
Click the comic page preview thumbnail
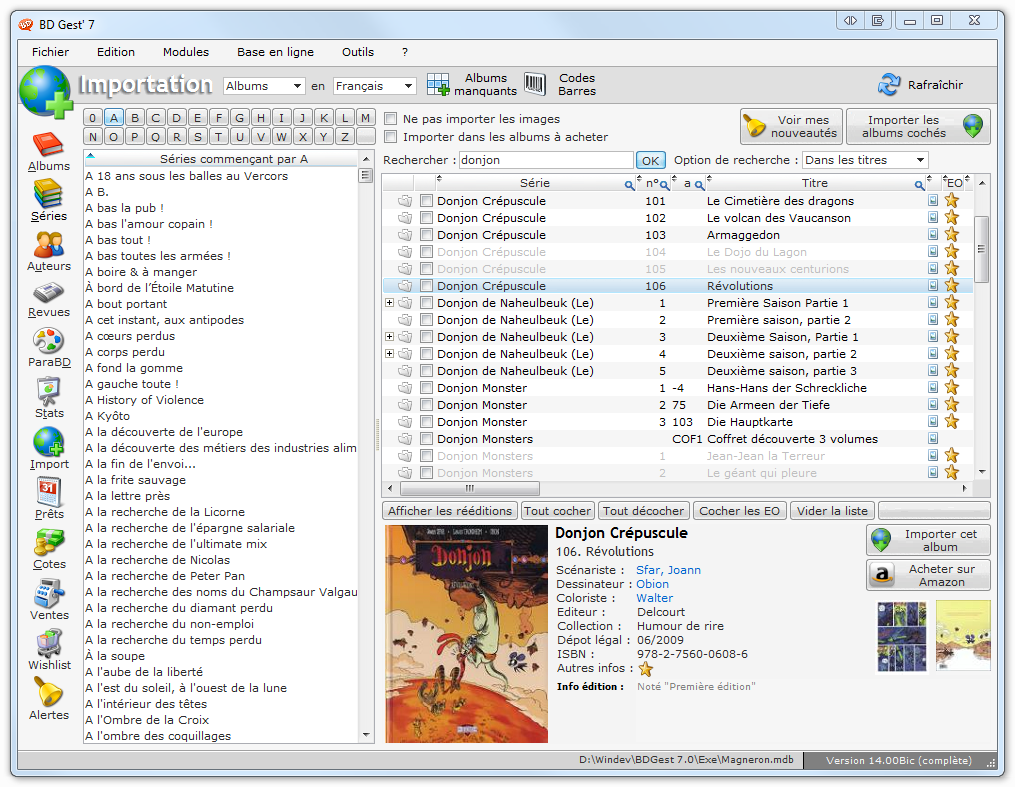pos(901,637)
